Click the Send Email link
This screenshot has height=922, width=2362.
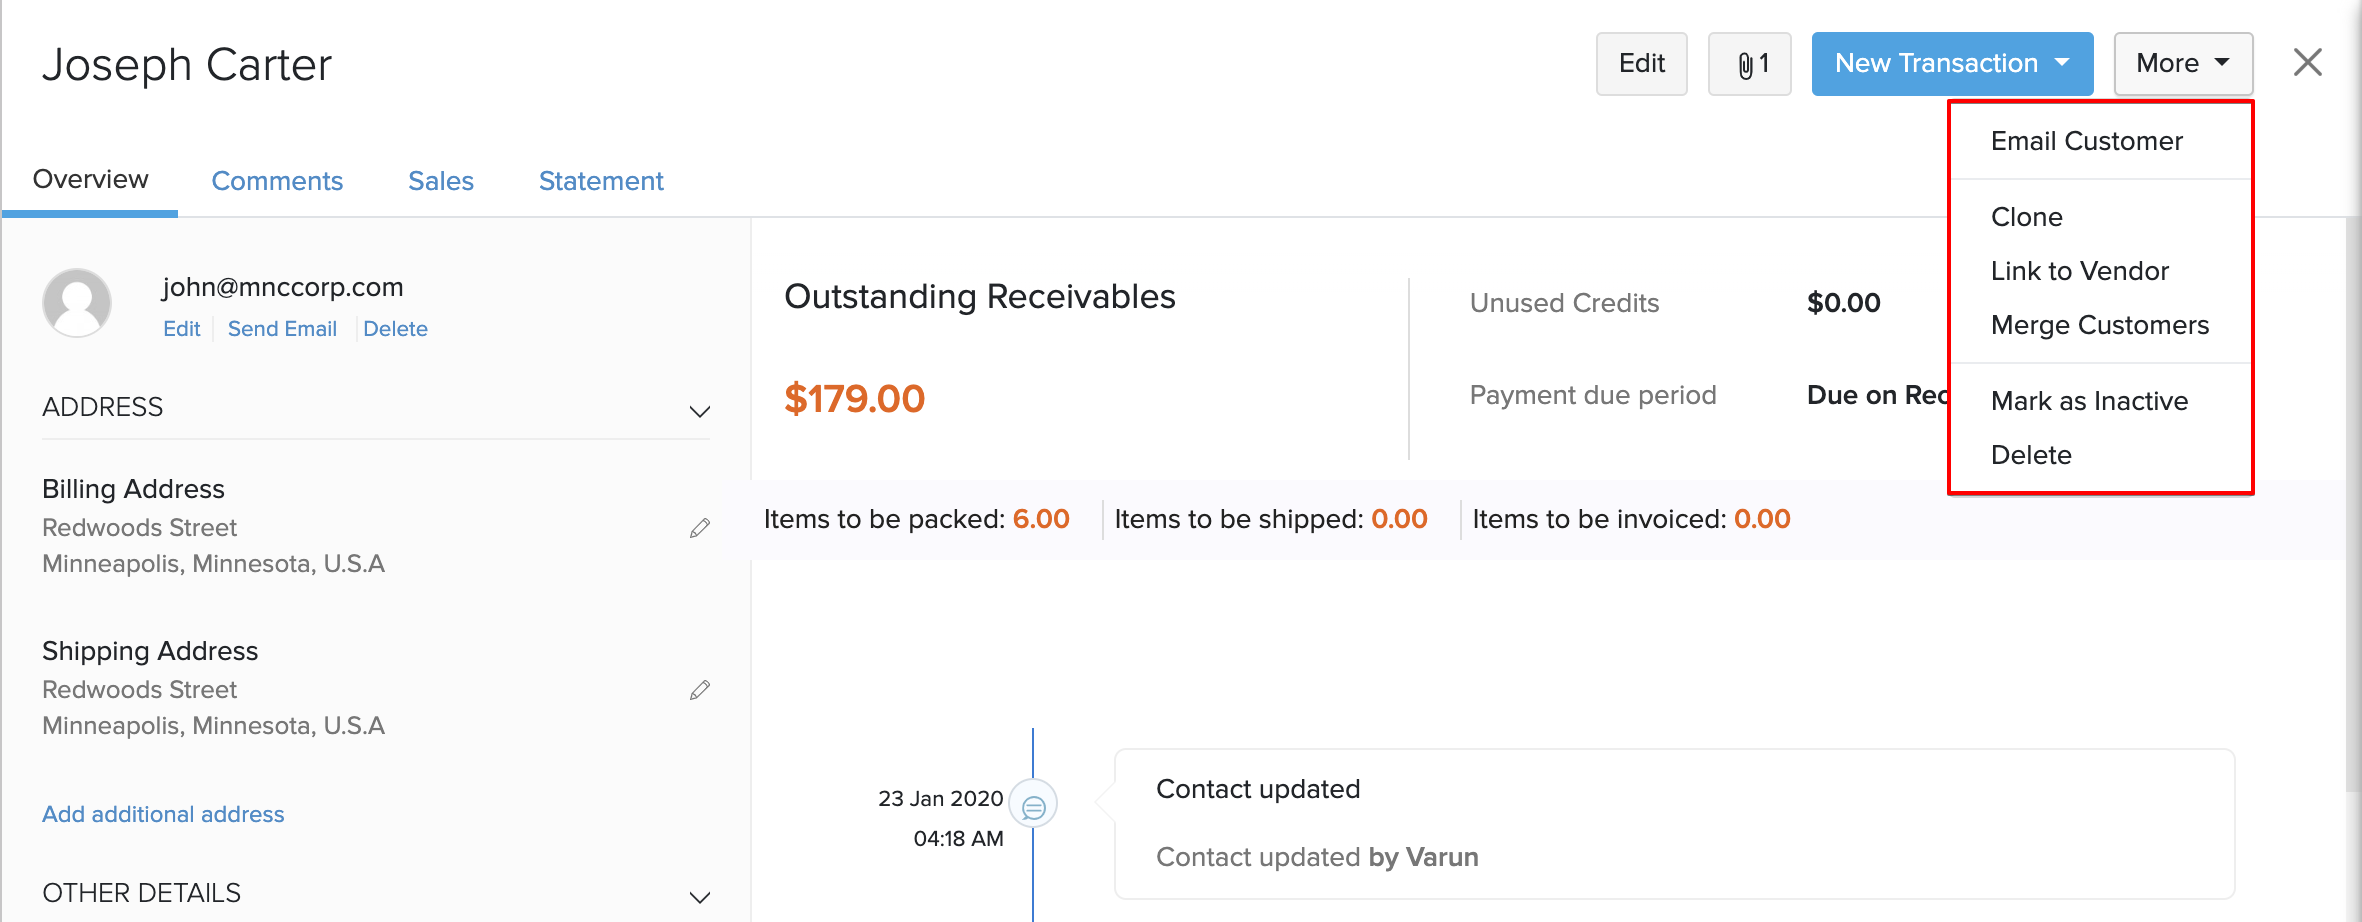(x=282, y=329)
